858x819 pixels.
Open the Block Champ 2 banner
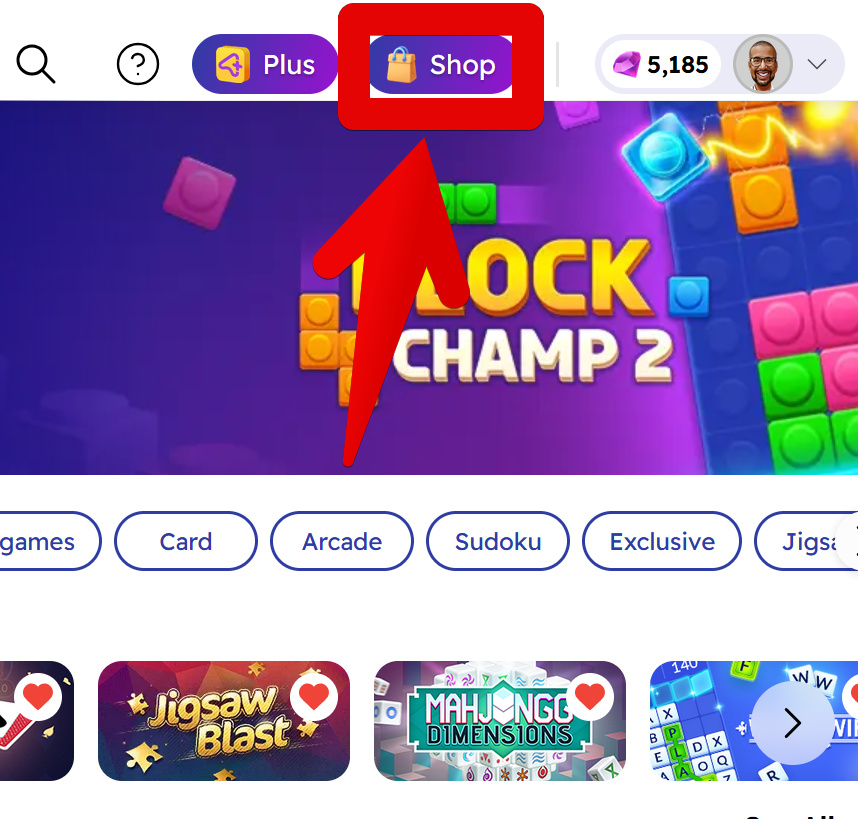(x=429, y=288)
